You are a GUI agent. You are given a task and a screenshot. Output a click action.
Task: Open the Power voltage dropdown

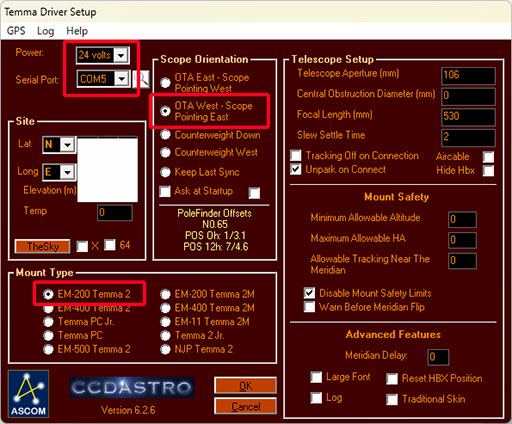click(x=121, y=55)
